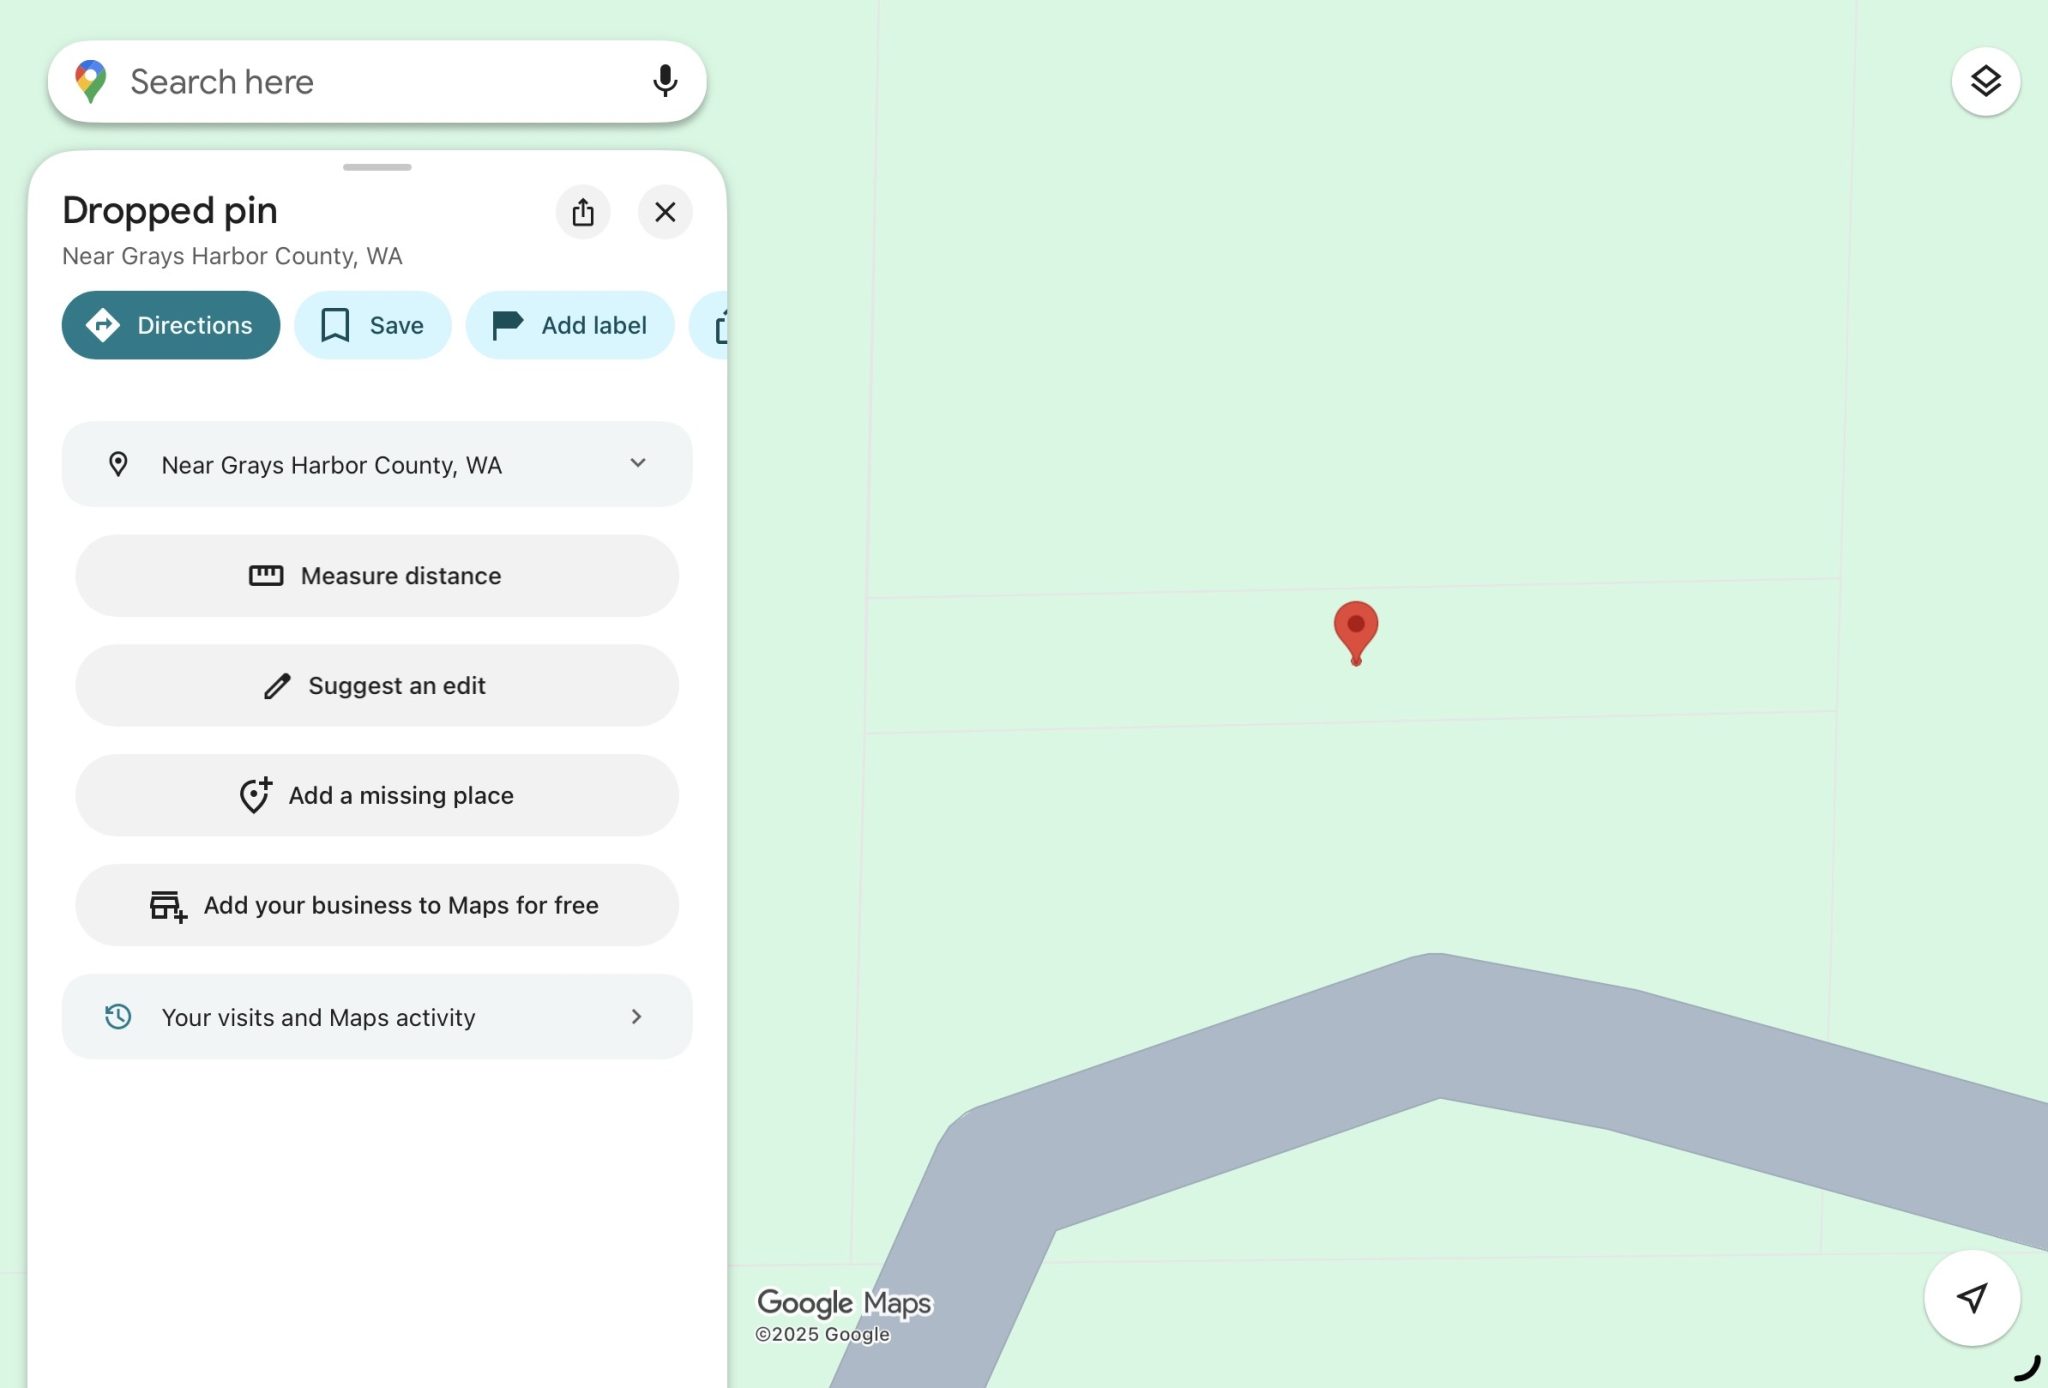
Task: Click the share icon beside Dropped pin
Action: pyautogui.click(x=583, y=212)
